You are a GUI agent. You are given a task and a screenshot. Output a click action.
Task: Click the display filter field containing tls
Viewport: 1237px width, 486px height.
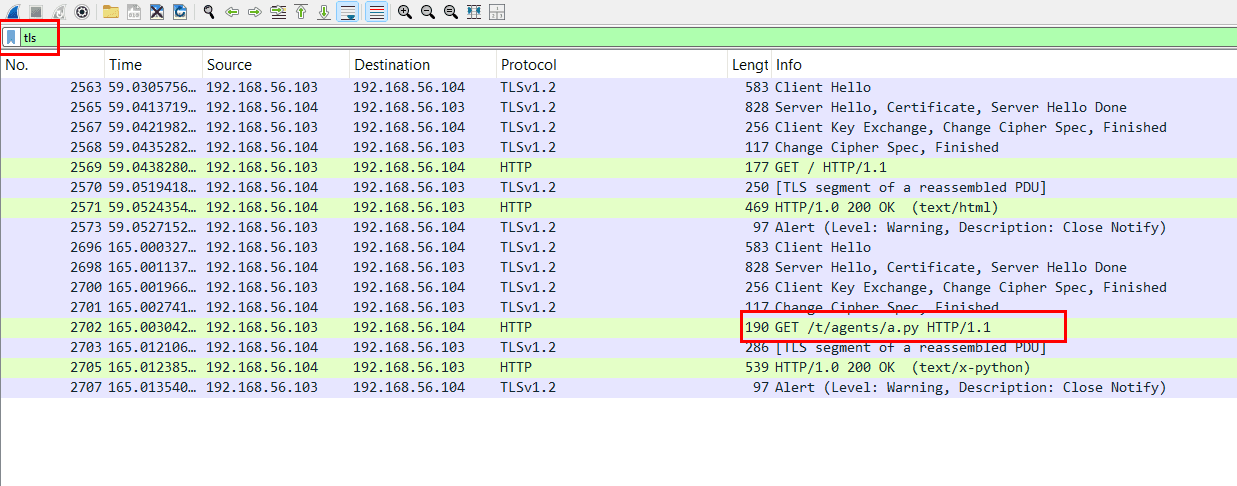600,37
